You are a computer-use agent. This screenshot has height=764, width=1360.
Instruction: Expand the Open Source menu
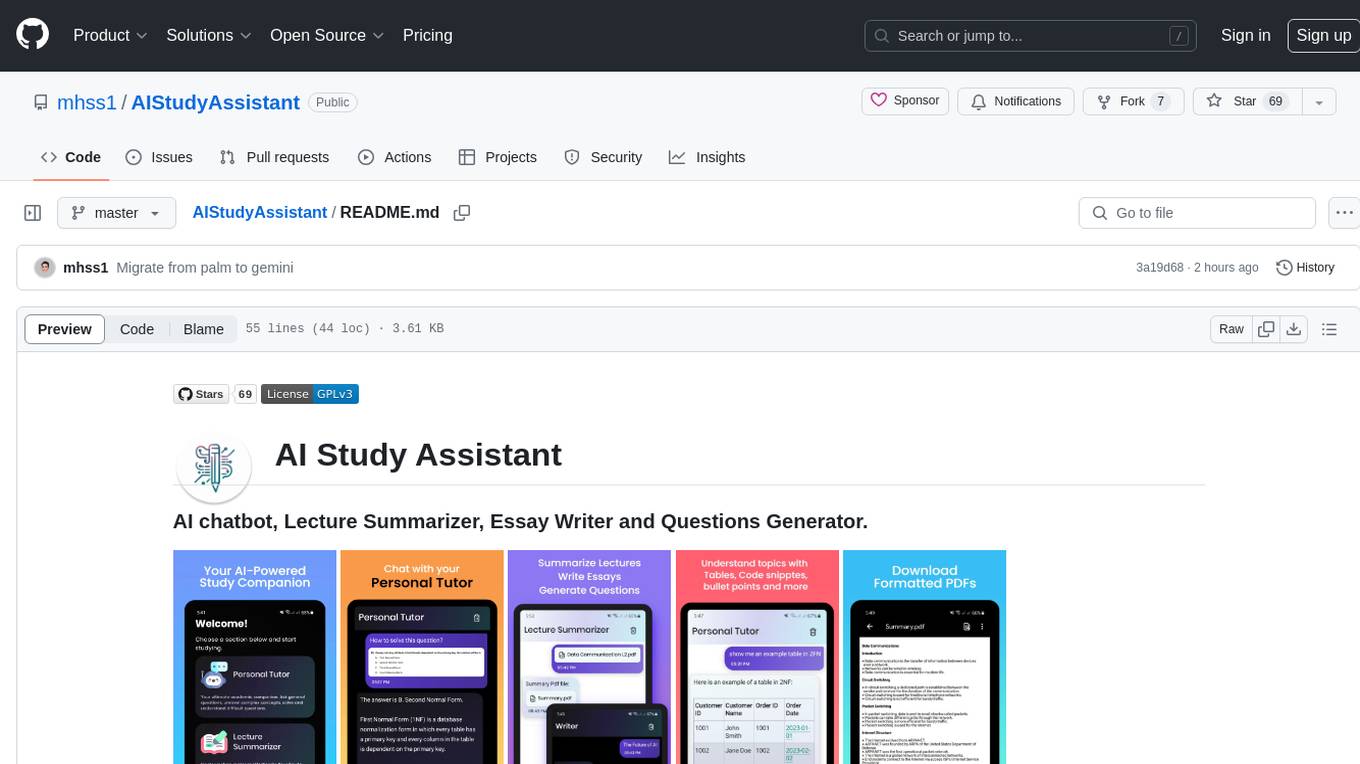pos(327,35)
